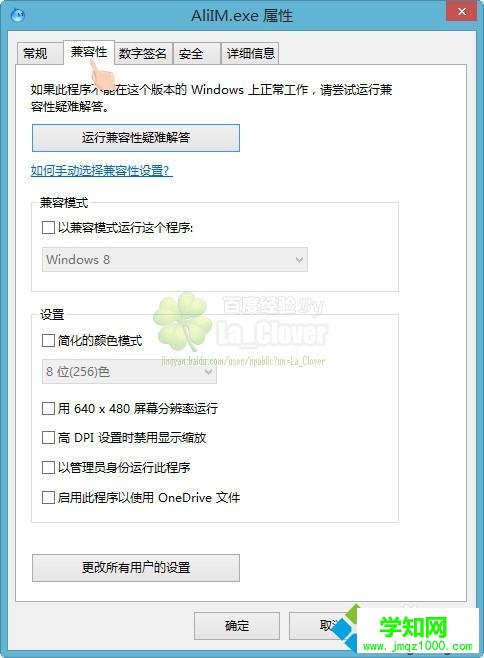Click the AliIM app icon in title bar
The width and height of the screenshot is (484, 658).
tap(18, 16)
